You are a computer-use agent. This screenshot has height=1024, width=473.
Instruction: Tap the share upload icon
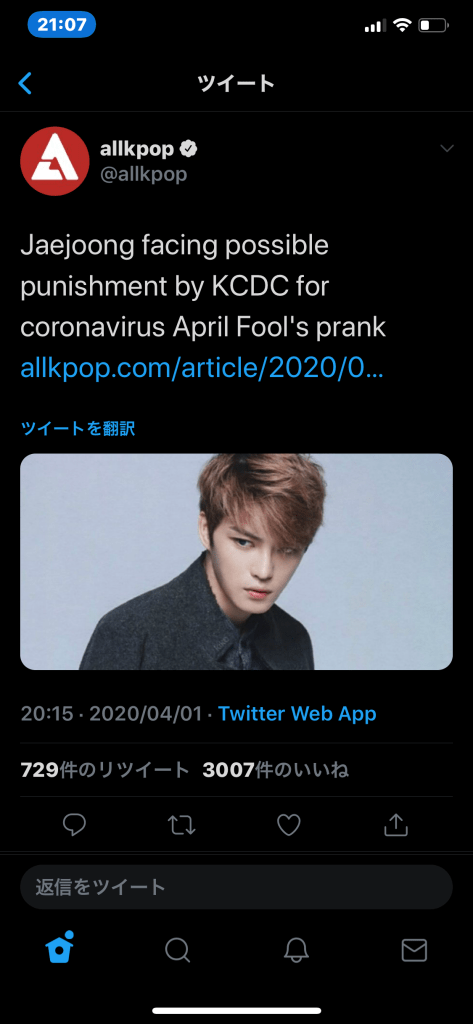[x=396, y=825]
